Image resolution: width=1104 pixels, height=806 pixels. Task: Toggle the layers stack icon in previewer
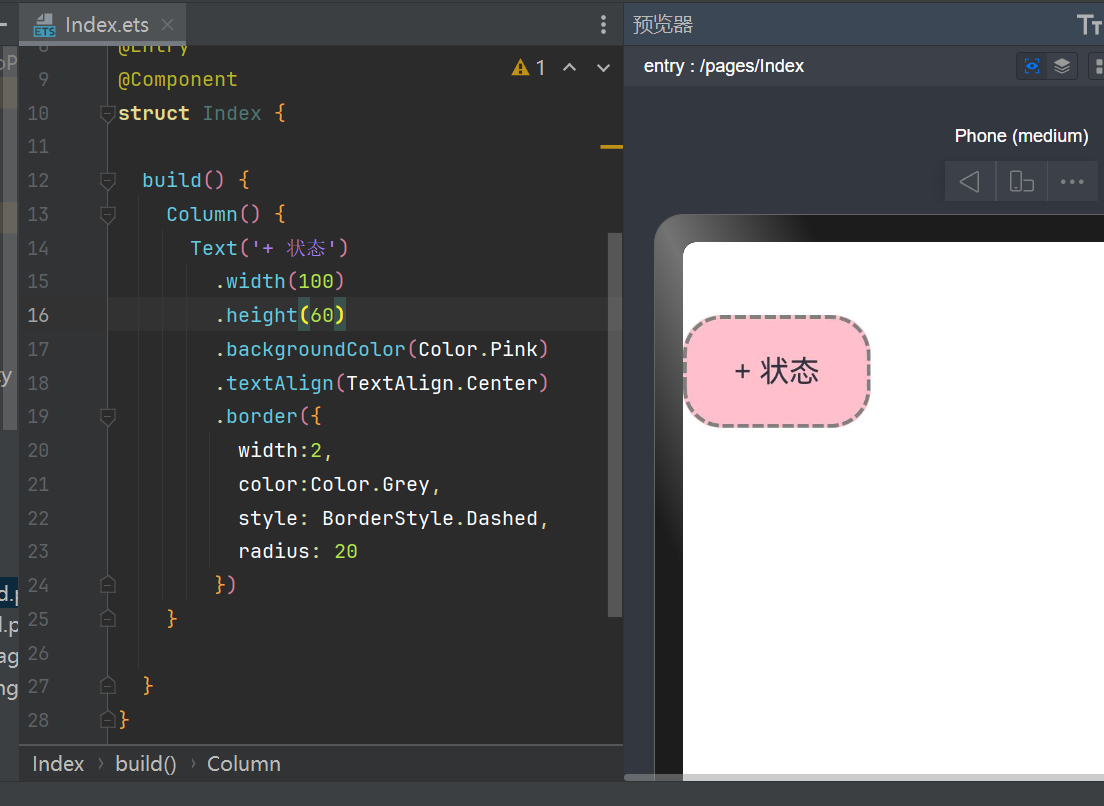point(1062,66)
